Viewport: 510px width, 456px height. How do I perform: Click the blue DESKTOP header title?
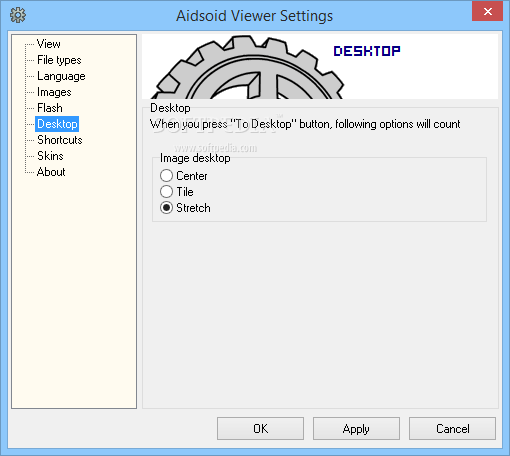pyautogui.click(x=367, y=51)
